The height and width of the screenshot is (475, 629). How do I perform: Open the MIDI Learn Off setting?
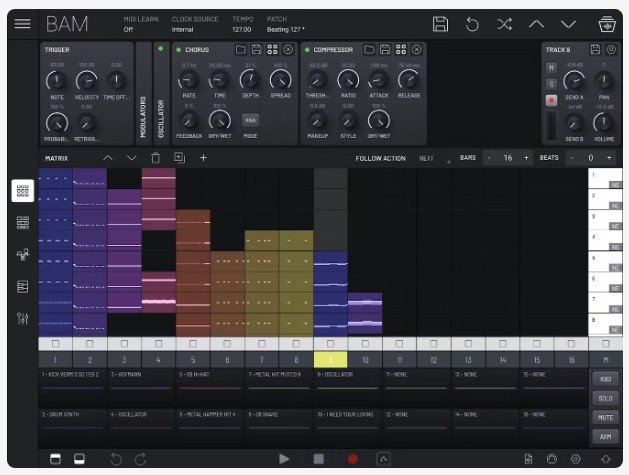141,24
